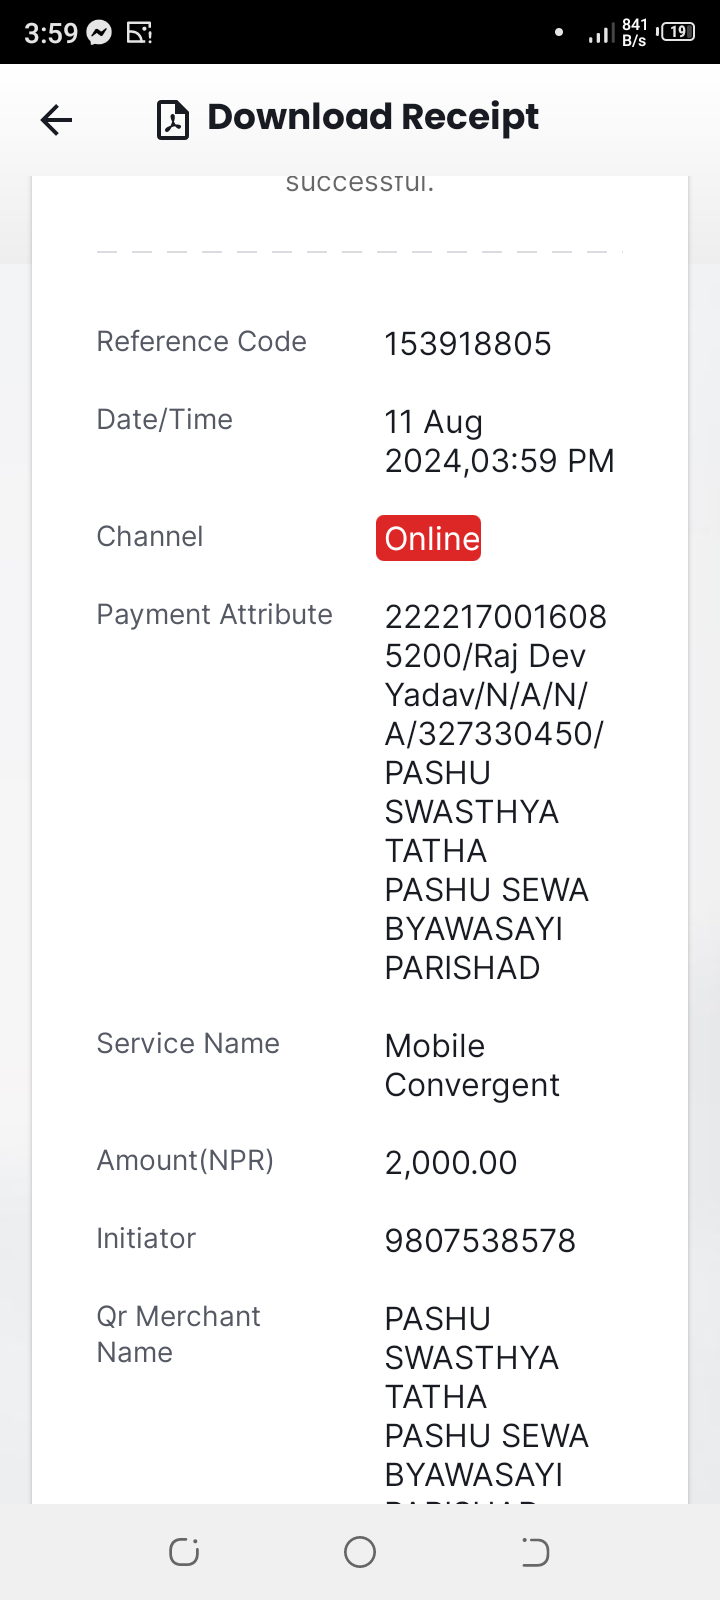Tap the back arrow icon

coord(56,120)
